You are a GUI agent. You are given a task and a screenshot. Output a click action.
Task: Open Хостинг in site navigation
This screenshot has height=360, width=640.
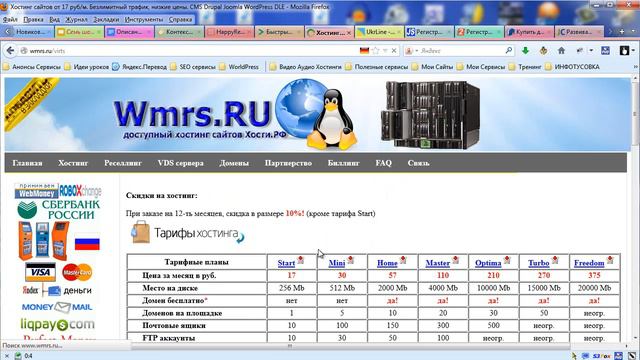tap(73, 163)
